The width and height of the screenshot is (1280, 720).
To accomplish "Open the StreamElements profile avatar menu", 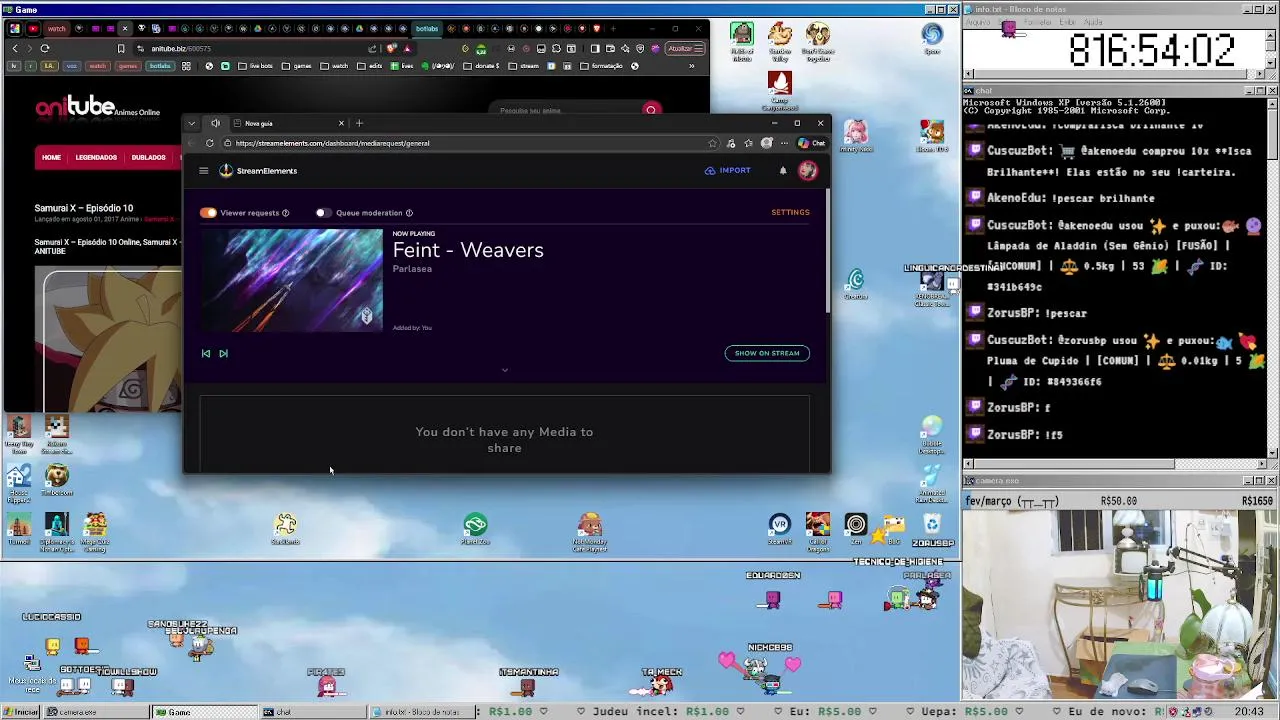I will pyautogui.click(x=808, y=171).
